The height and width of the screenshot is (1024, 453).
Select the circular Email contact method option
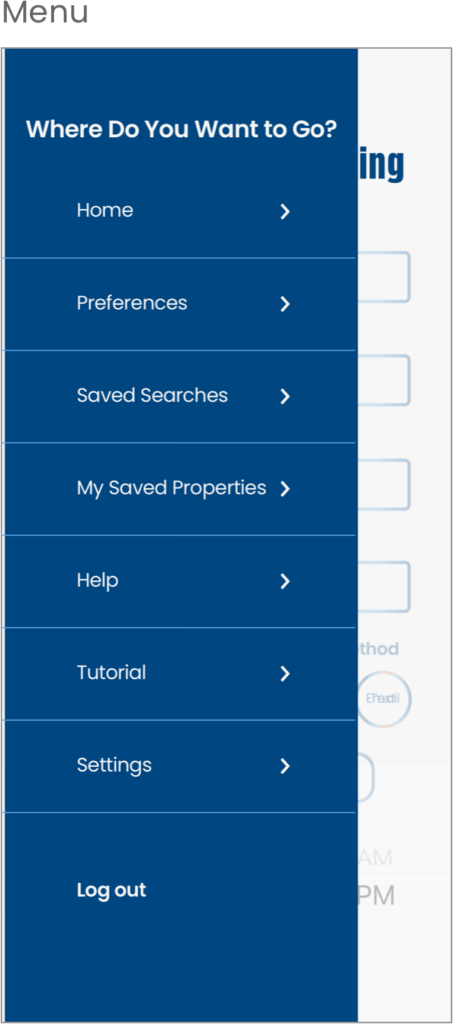[x=384, y=699]
